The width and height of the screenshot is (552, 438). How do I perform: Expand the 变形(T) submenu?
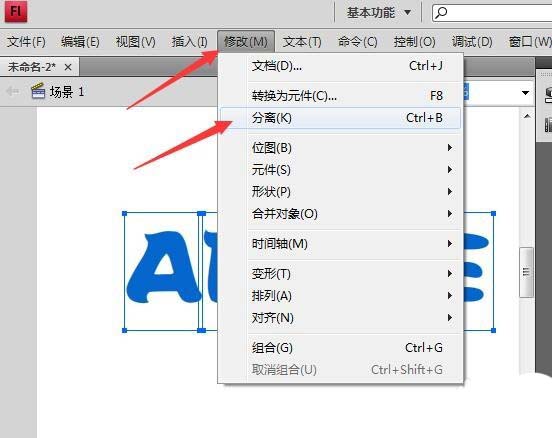[x=340, y=274]
